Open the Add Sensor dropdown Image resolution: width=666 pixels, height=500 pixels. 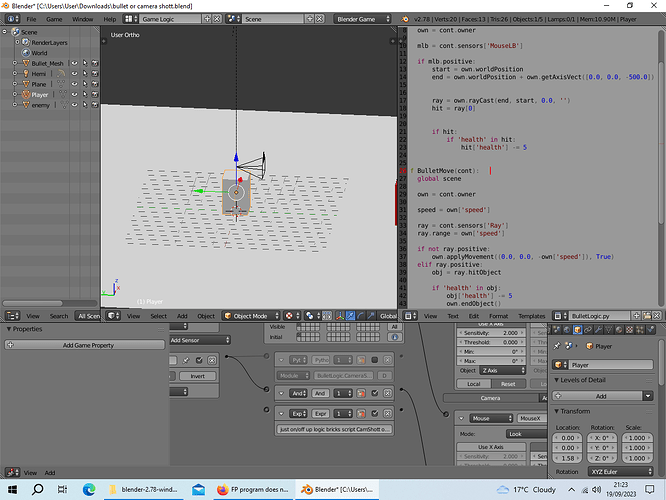(x=200, y=340)
